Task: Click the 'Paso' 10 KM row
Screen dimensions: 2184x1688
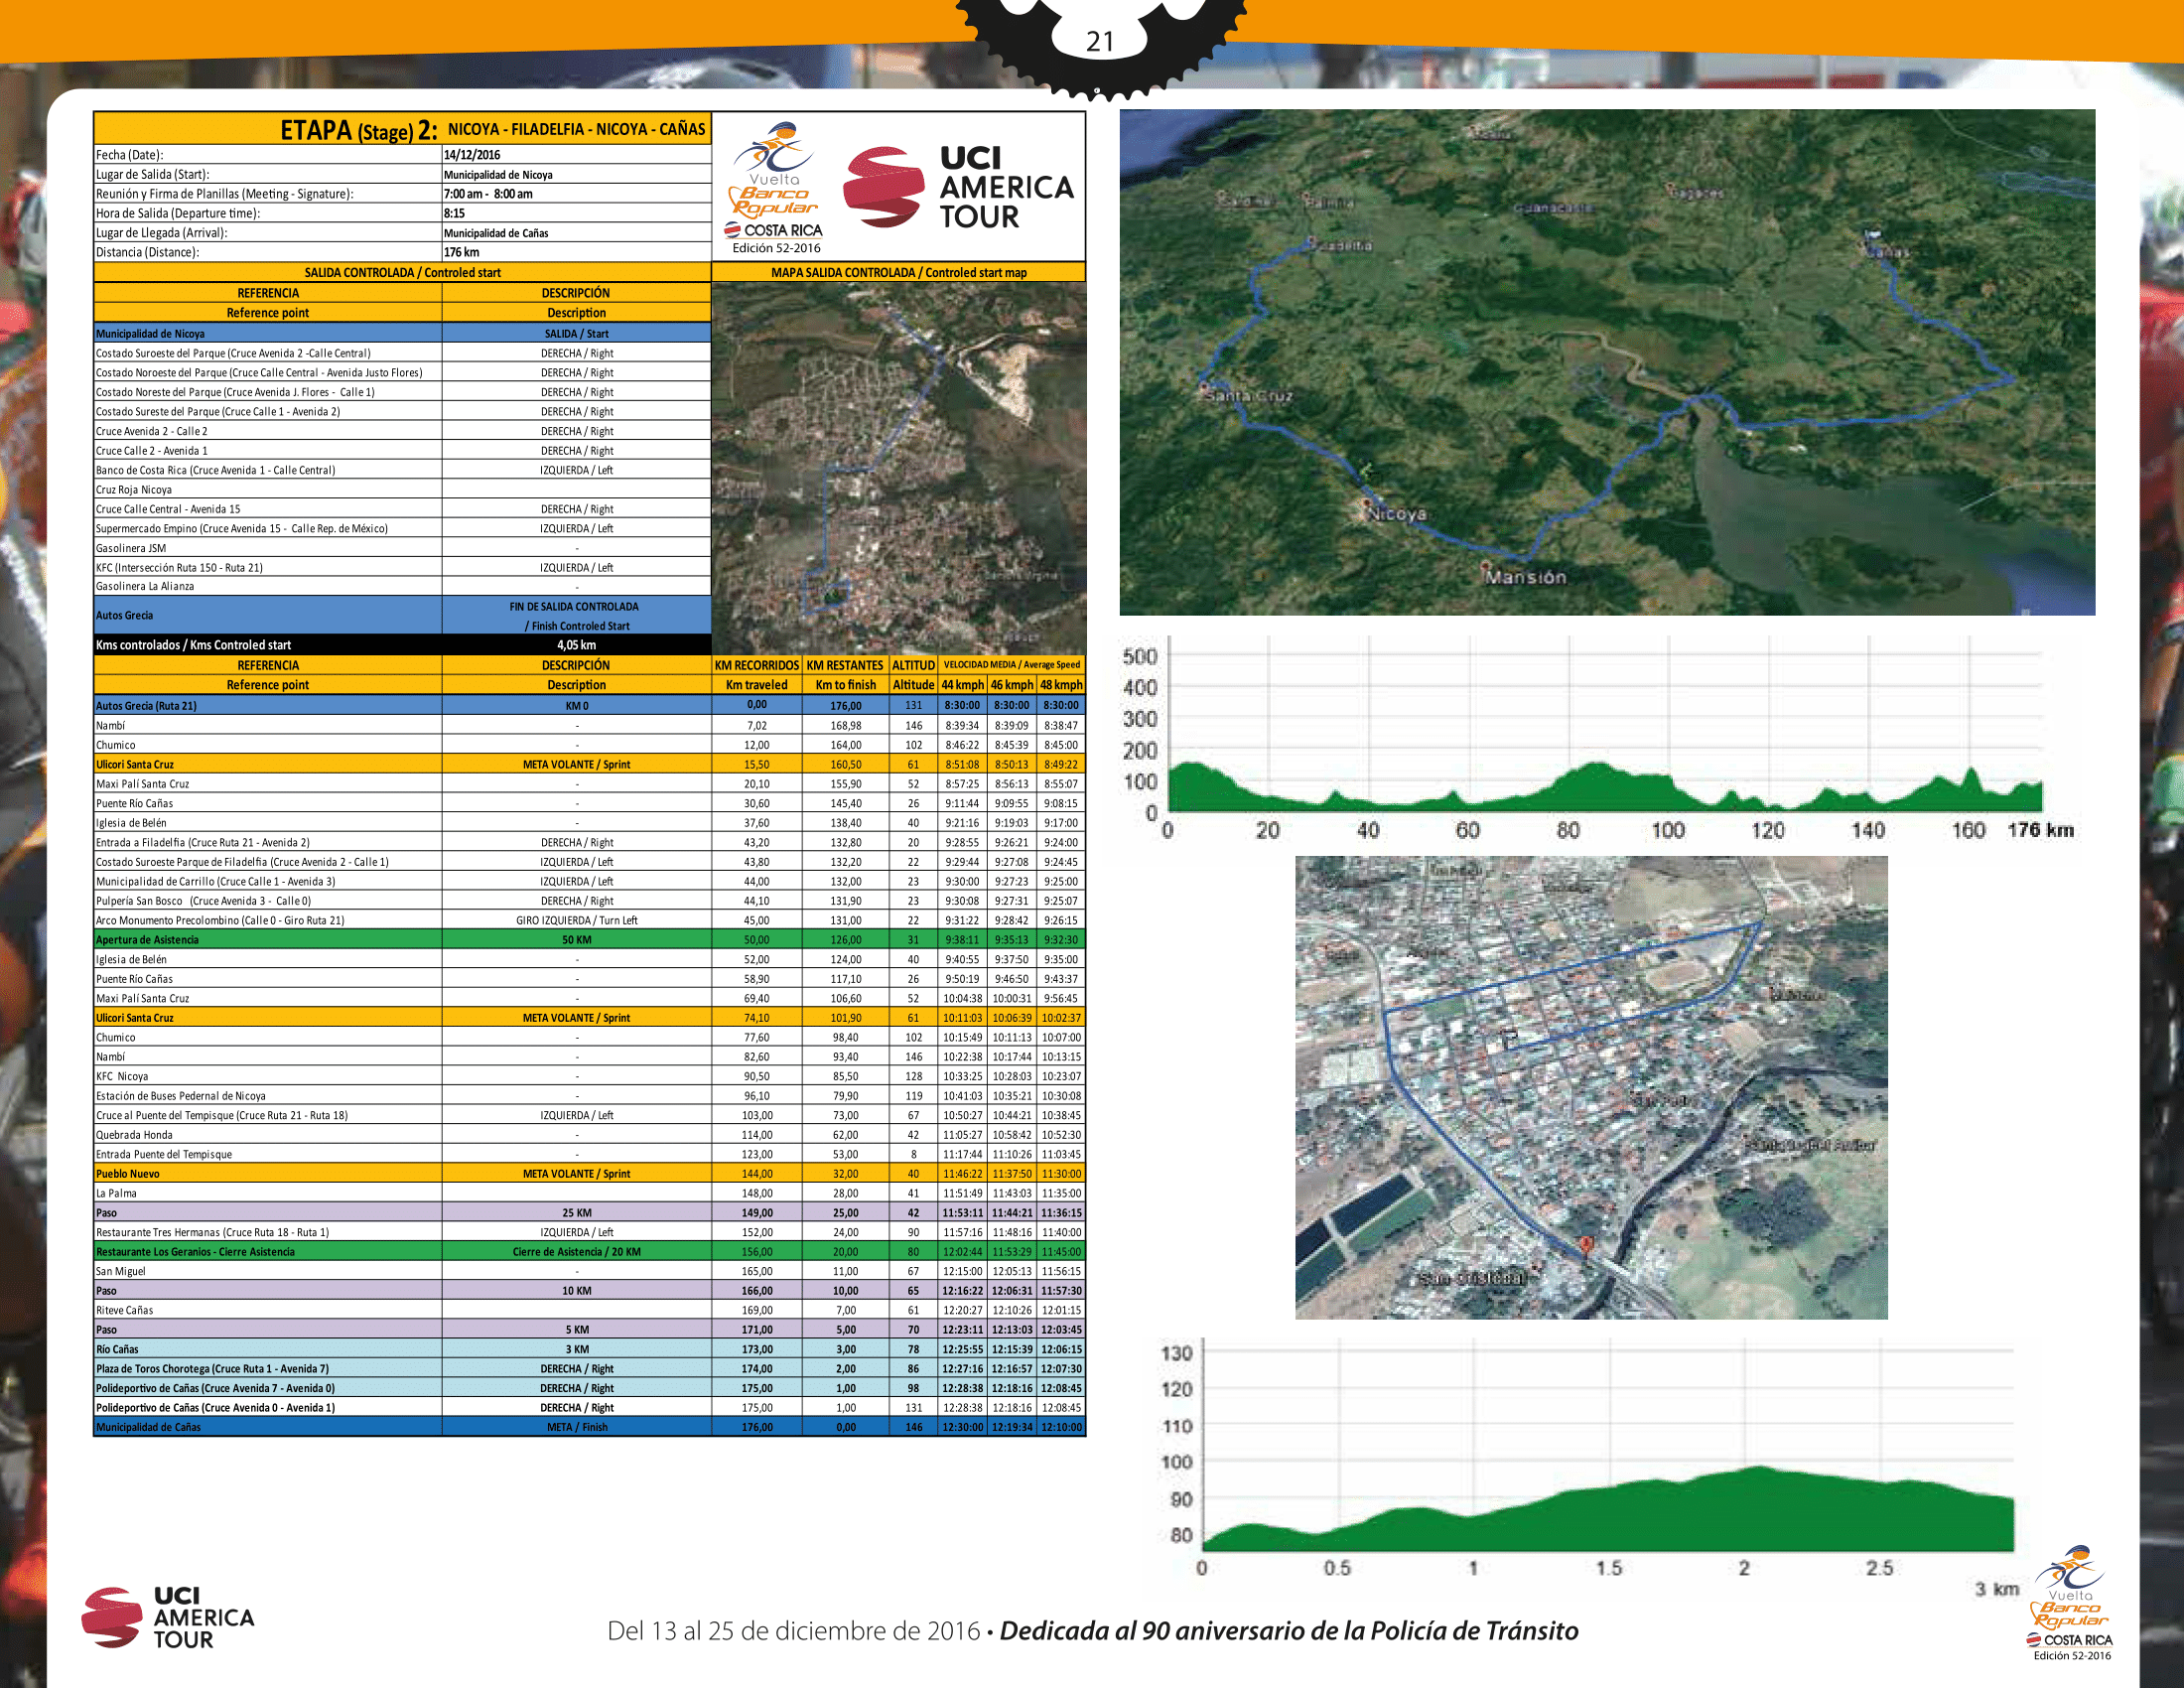Action: 590,1291
